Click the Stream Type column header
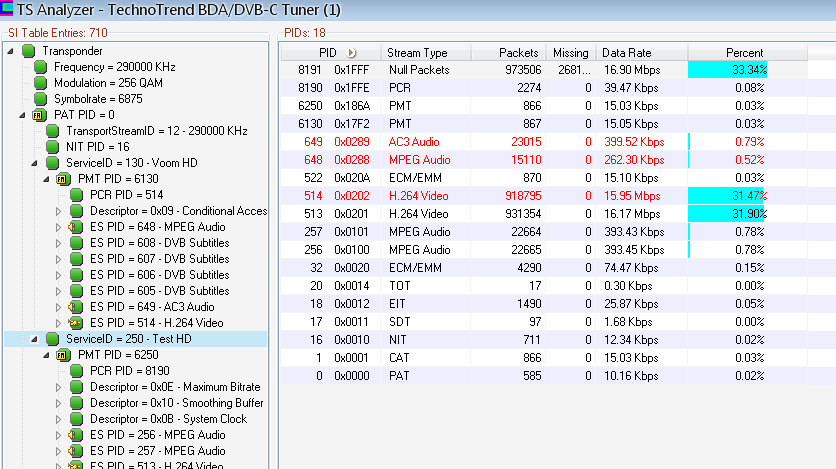The height and width of the screenshot is (469, 836). (417, 52)
